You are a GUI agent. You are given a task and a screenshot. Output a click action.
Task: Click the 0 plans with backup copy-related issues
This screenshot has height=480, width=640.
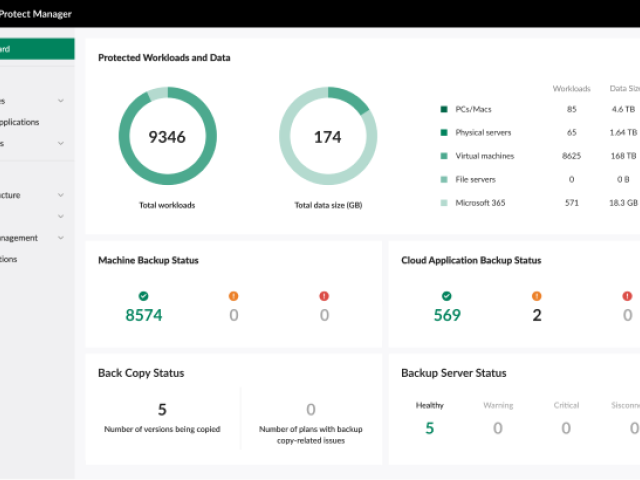pos(311,409)
